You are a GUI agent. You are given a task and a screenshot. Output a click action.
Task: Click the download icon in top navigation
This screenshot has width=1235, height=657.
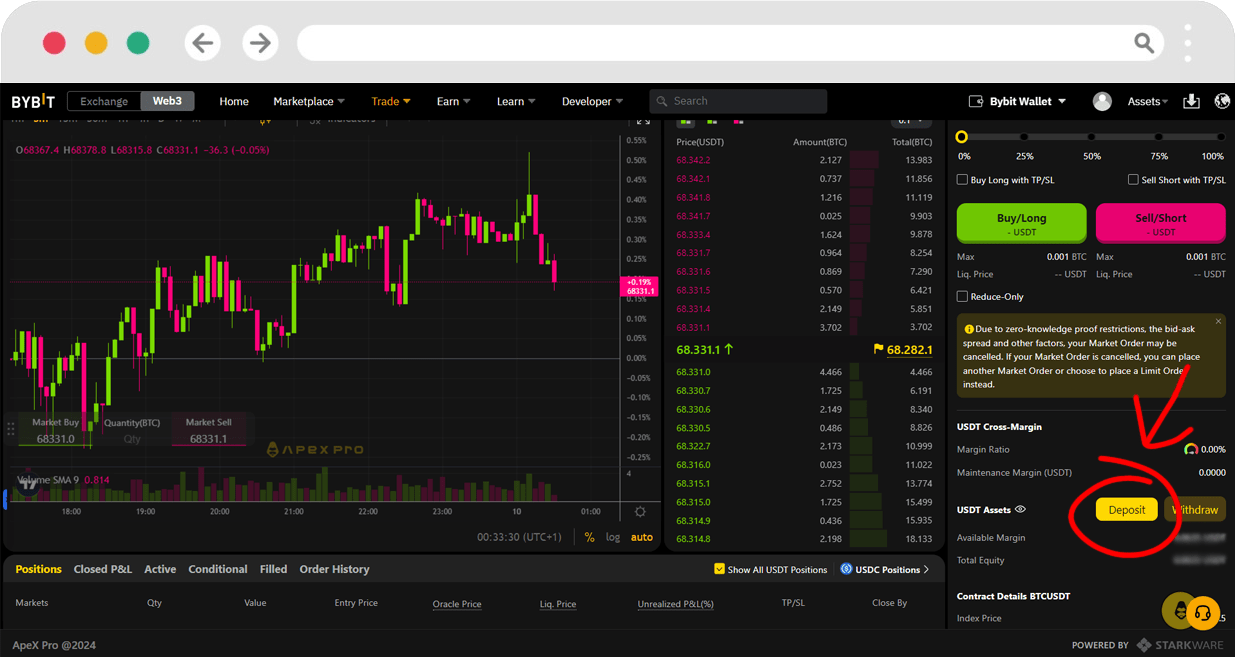(1191, 101)
